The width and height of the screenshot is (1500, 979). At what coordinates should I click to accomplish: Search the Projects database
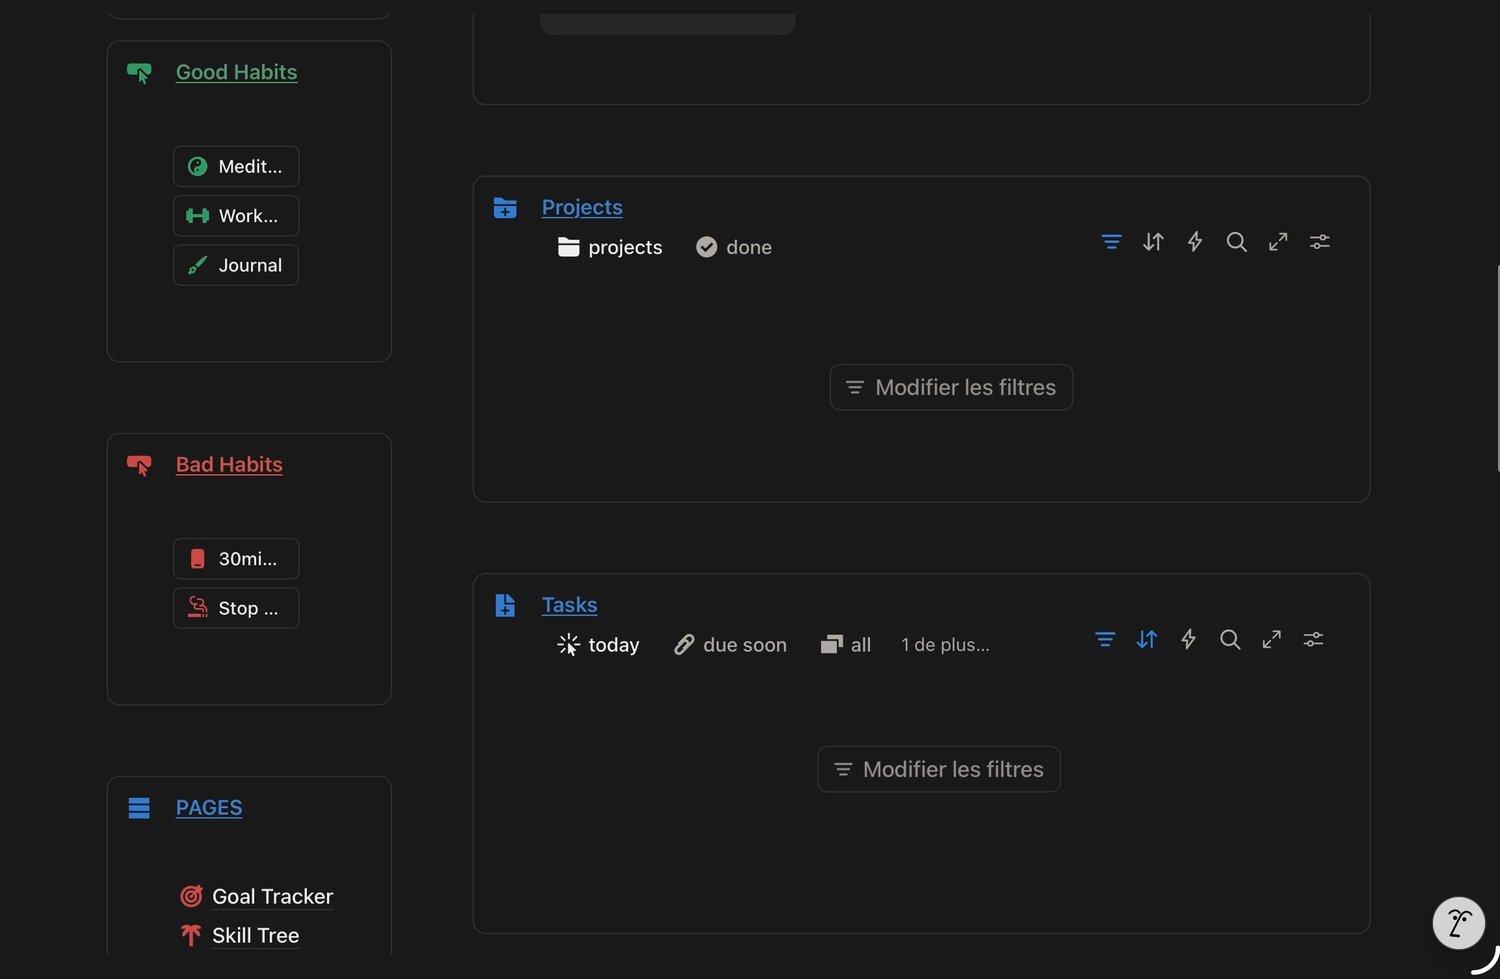click(1236, 242)
